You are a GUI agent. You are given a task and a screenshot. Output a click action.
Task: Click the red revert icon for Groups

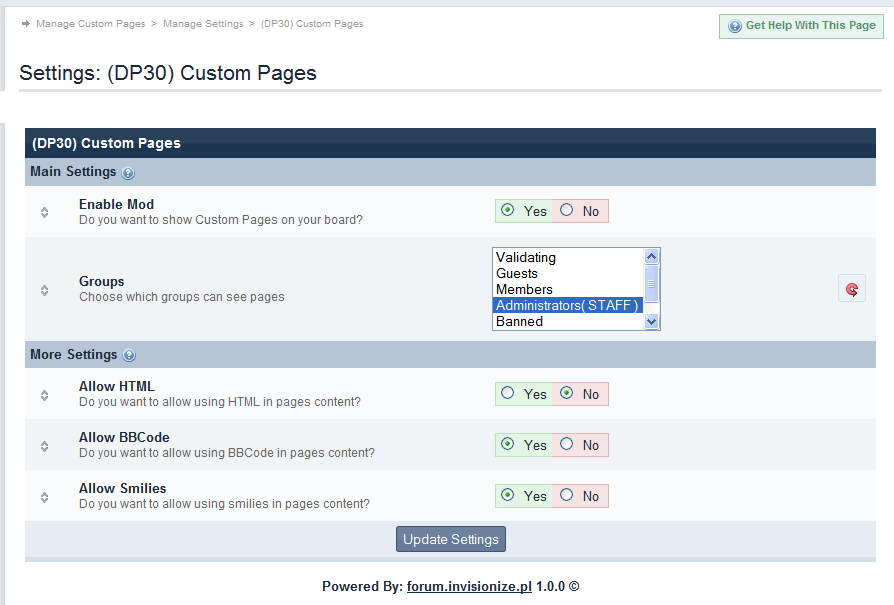click(x=851, y=289)
